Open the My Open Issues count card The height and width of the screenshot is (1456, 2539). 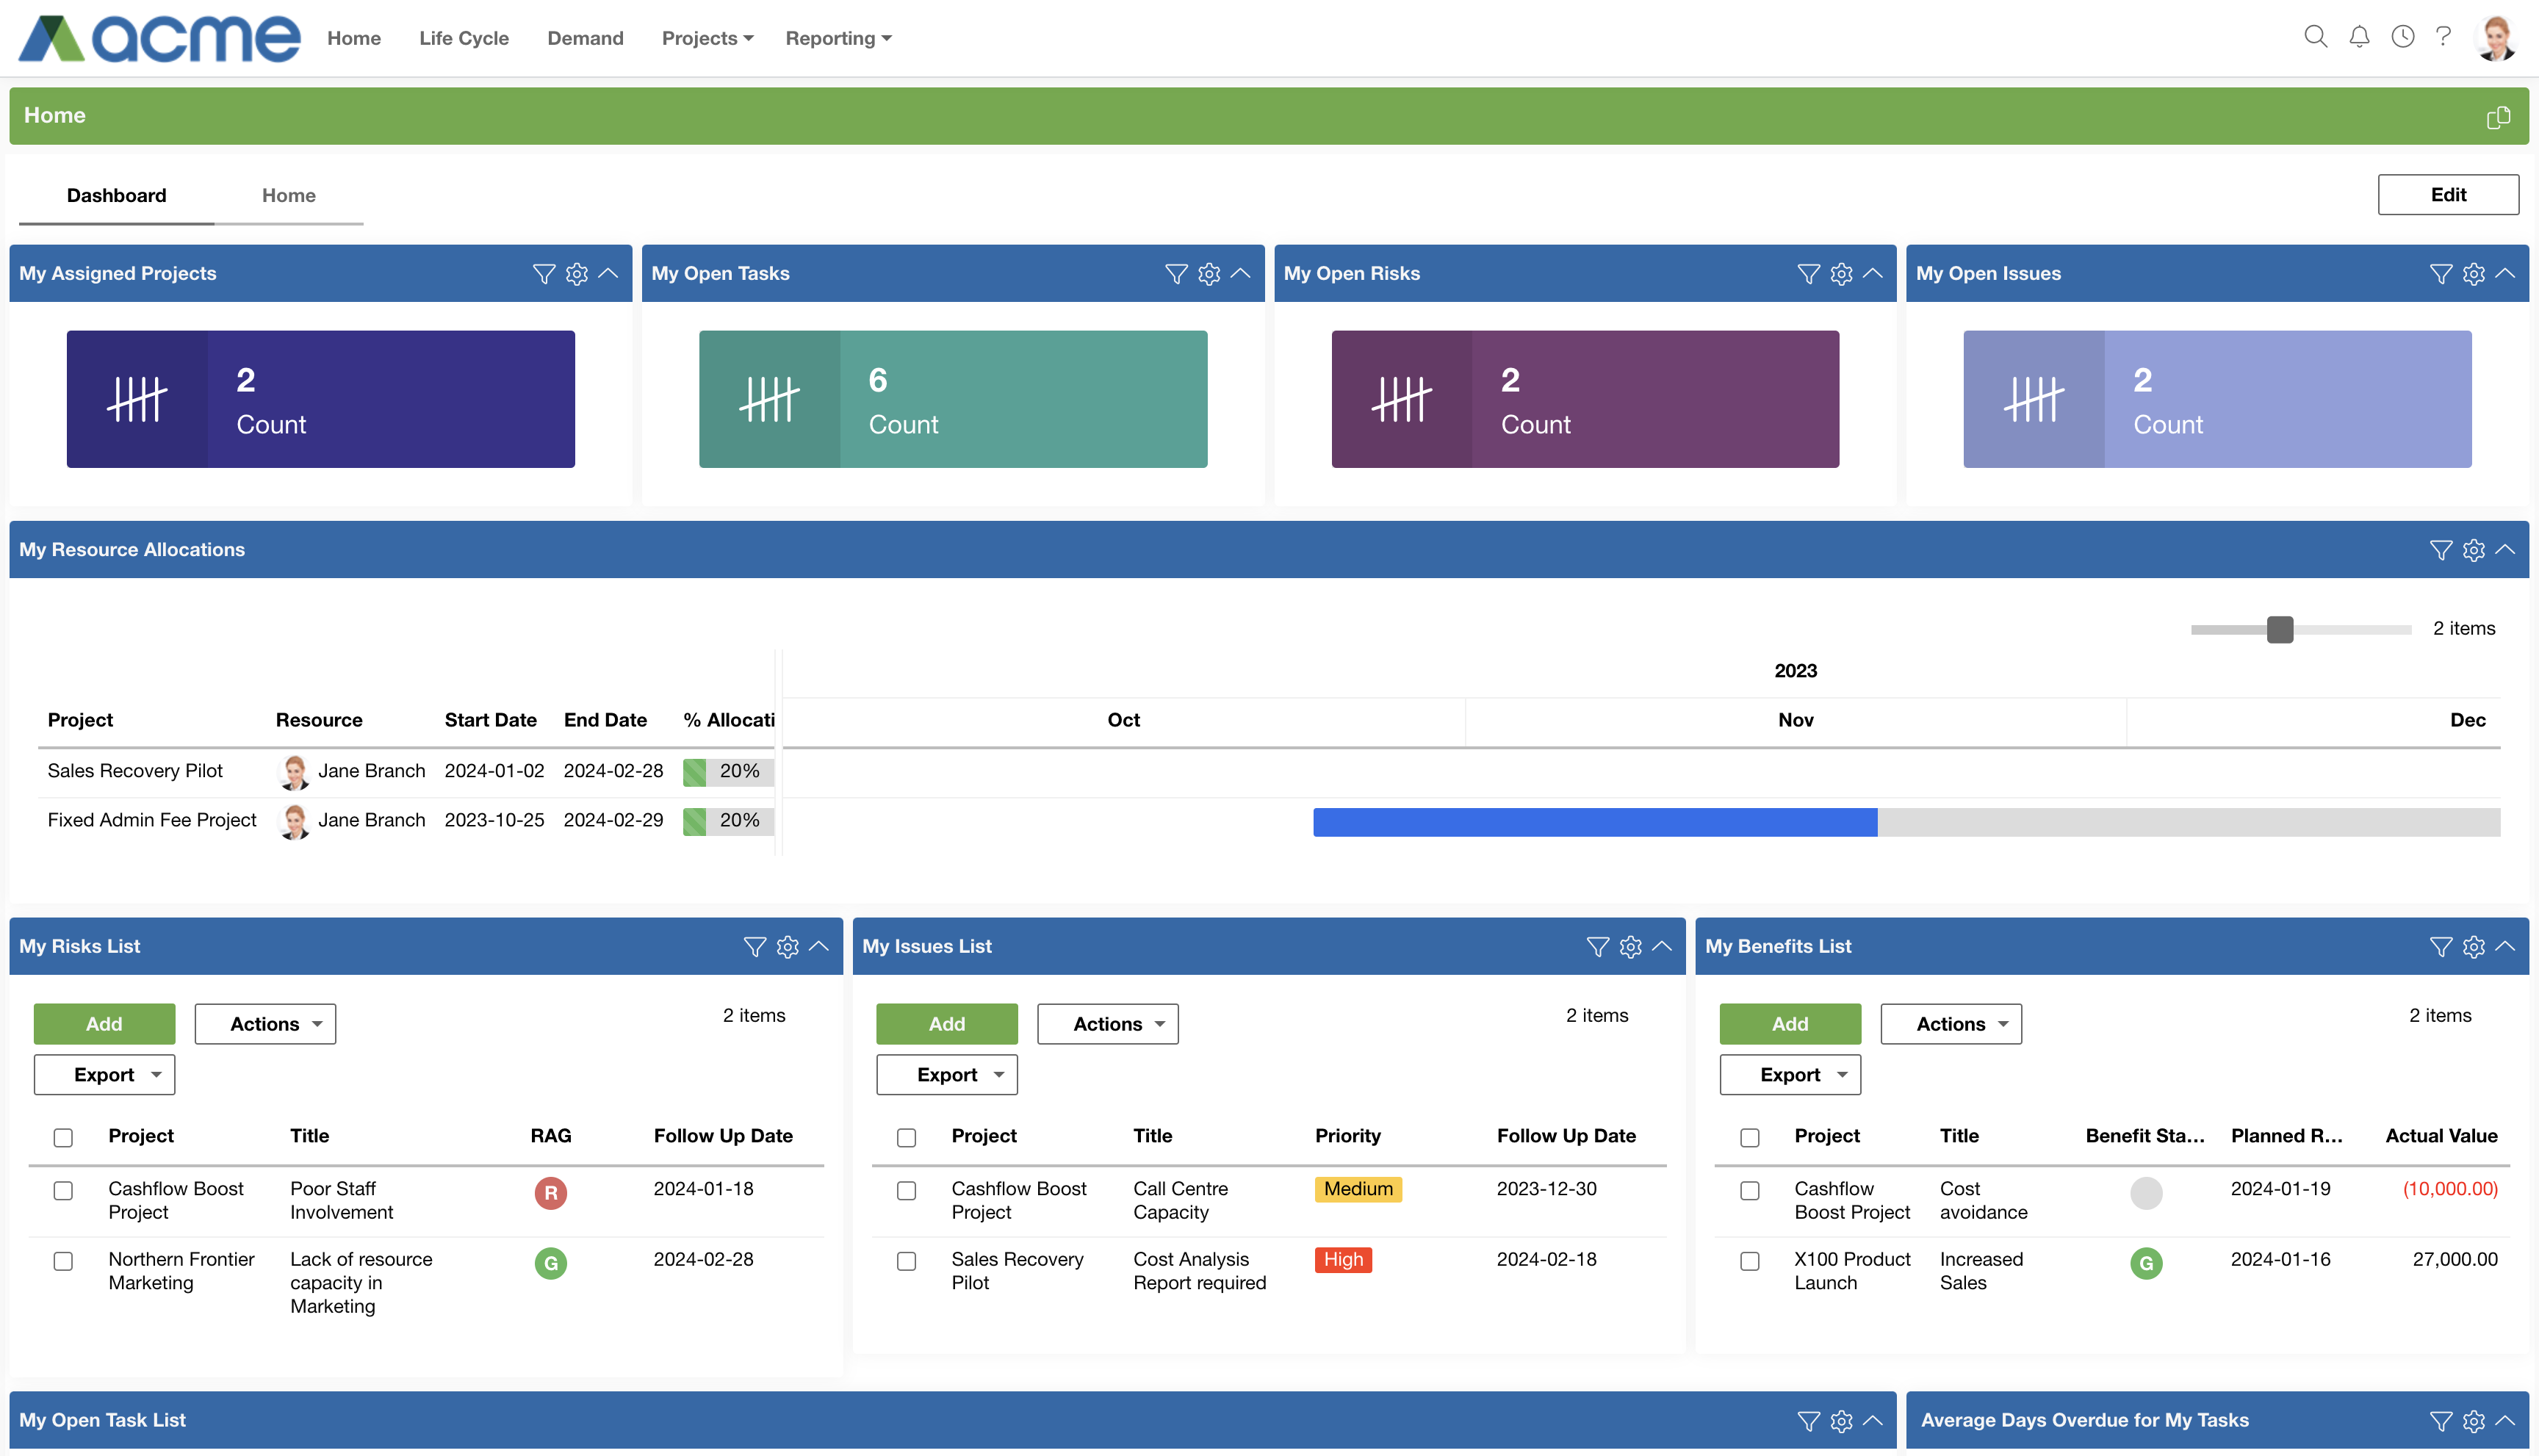[2217, 399]
